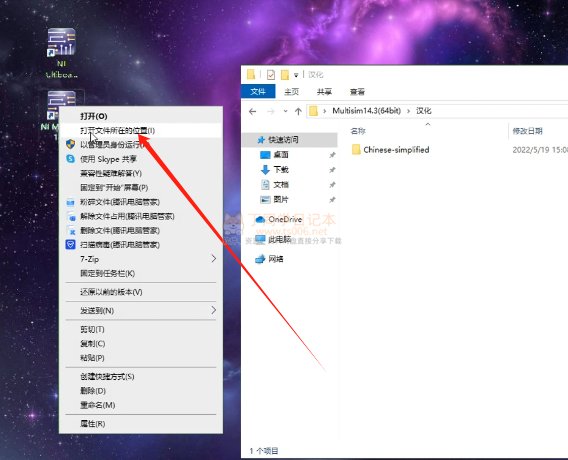Click the new folder icon in quick access toolbar
The height and width of the screenshot is (460, 568).
[x=285, y=75]
